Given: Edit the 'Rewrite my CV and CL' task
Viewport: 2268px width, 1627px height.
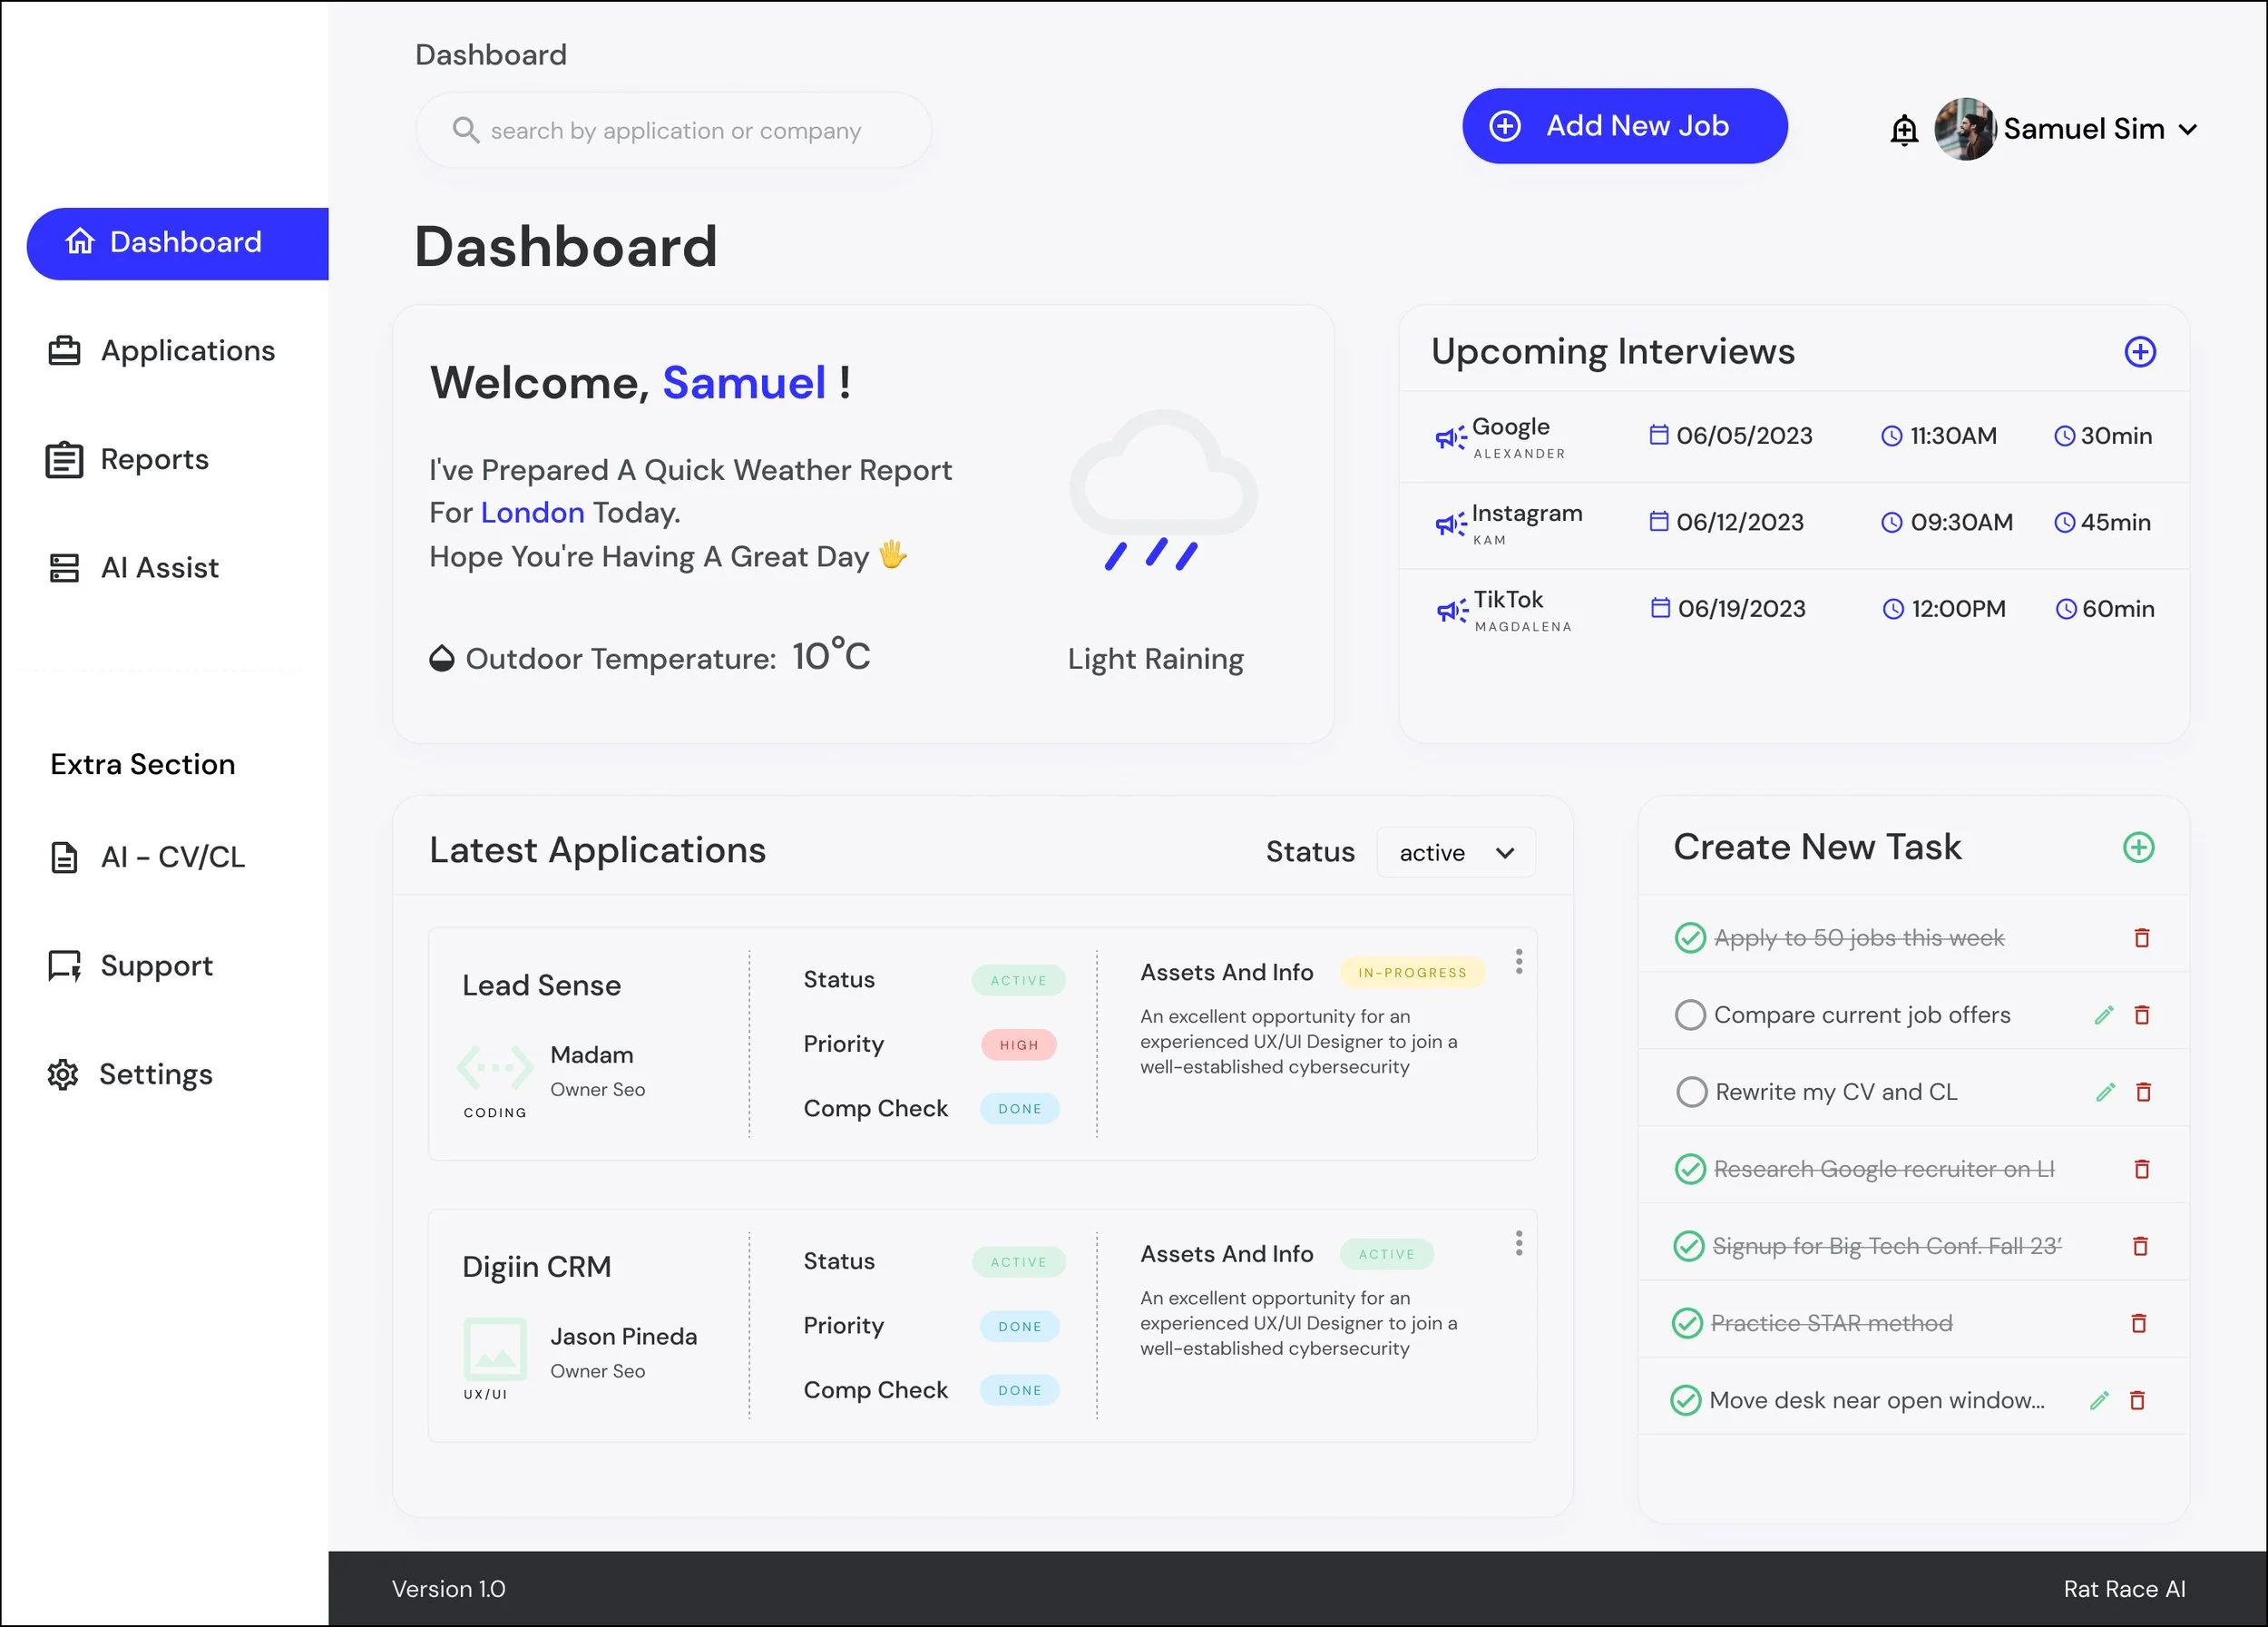Looking at the screenshot, I should click(2104, 1092).
